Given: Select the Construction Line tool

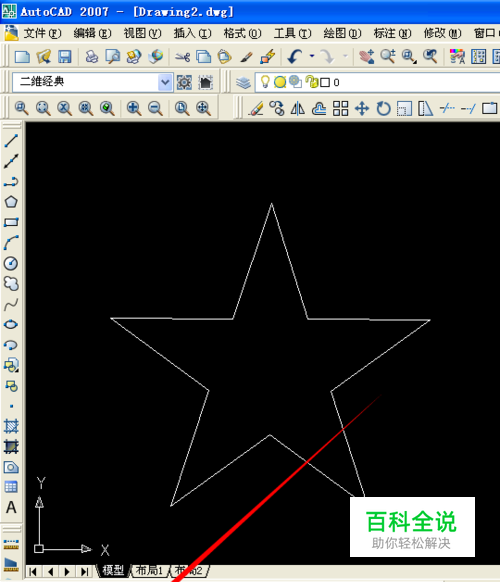Looking at the screenshot, I should (11, 161).
